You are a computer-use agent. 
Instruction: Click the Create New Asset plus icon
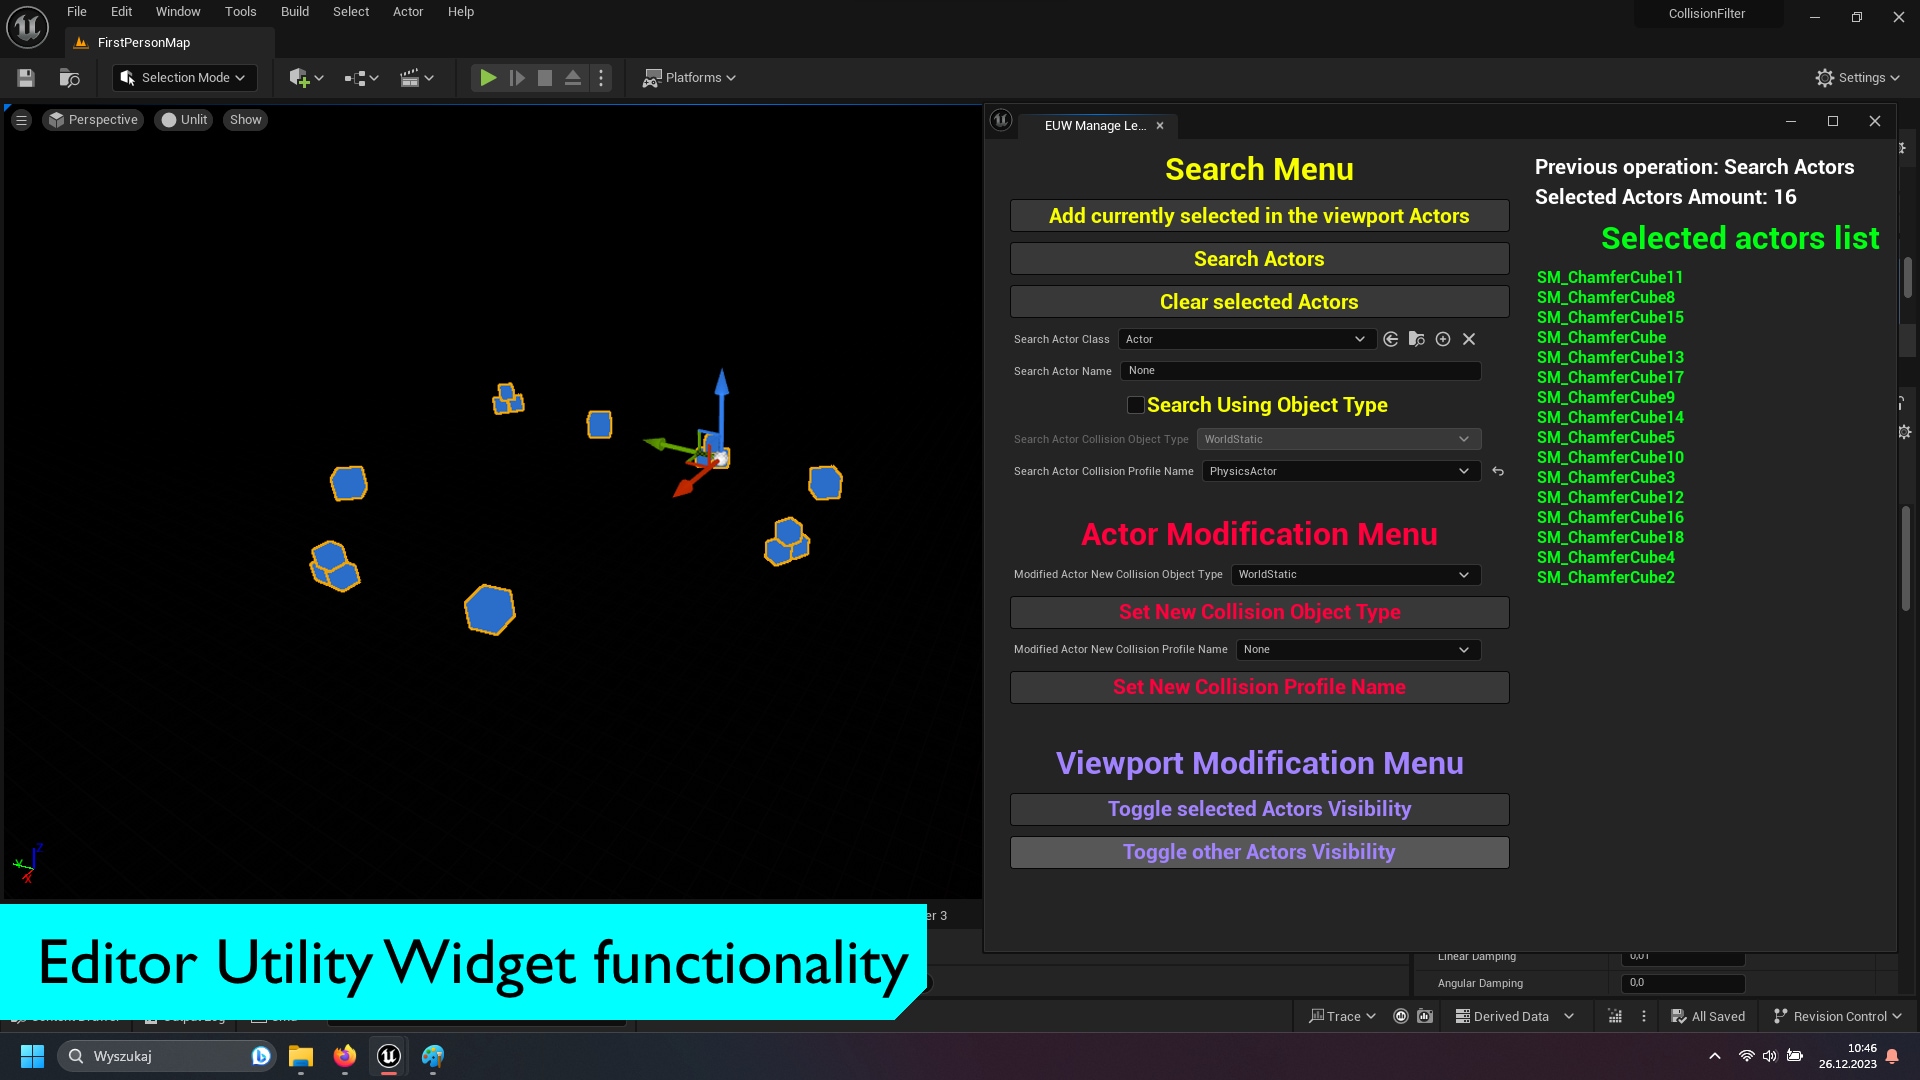pyautogui.click(x=1444, y=339)
